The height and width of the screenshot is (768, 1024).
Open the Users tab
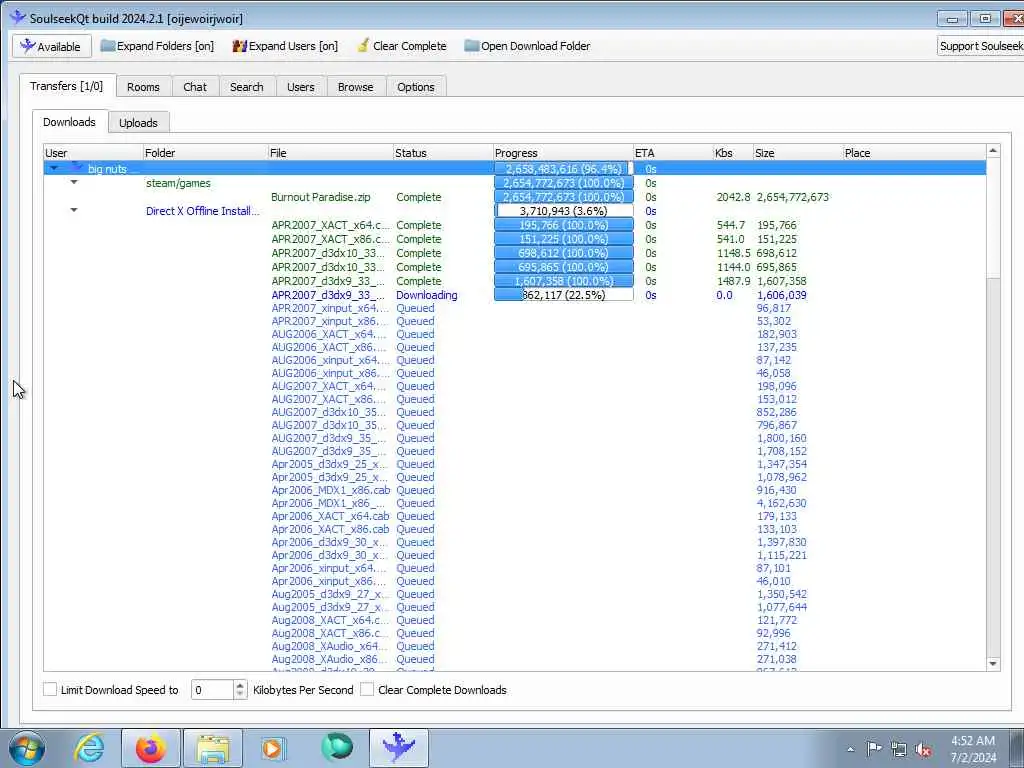pyautogui.click(x=300, y=87)
